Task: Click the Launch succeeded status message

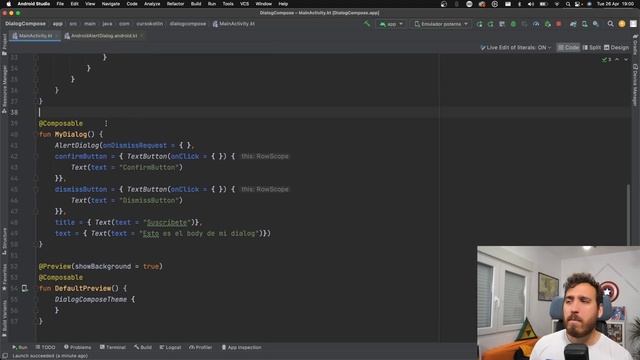Action: [x=50, y=356]
